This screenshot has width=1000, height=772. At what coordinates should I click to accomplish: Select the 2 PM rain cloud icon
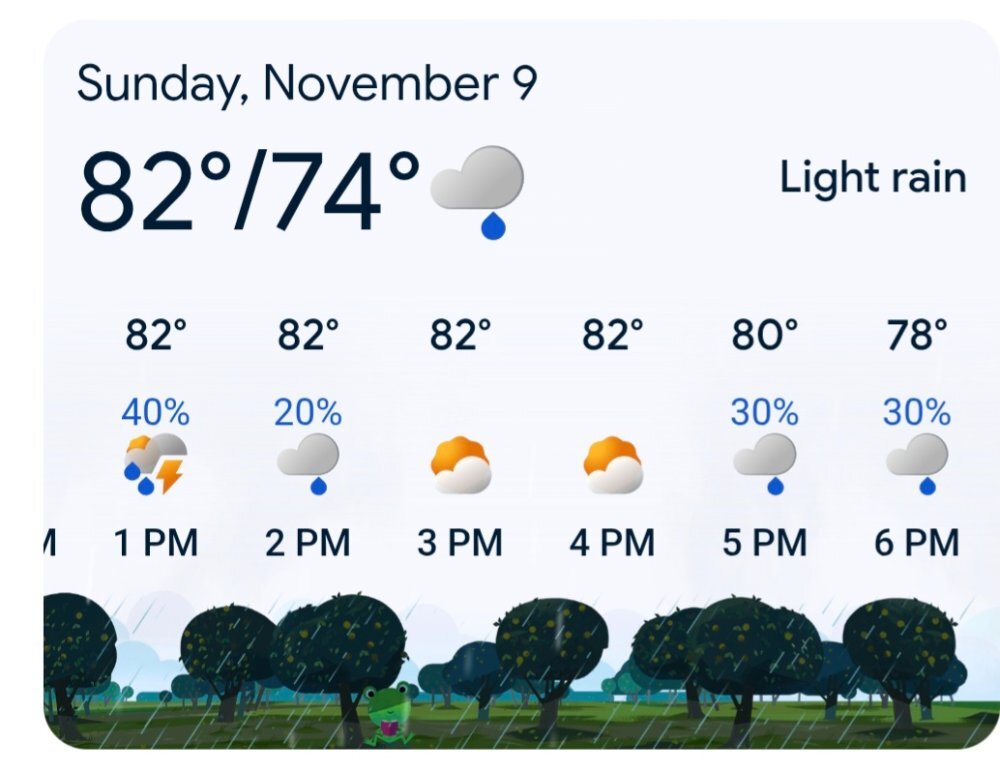click(x=308, y=463)
